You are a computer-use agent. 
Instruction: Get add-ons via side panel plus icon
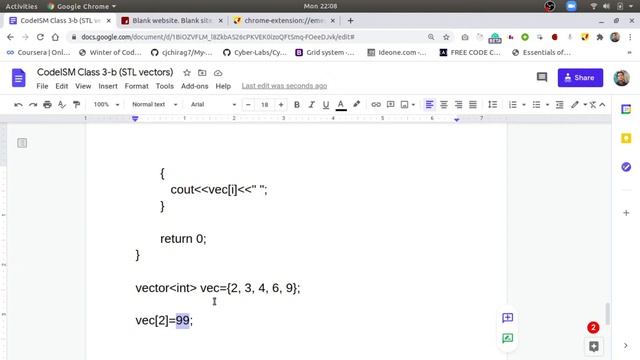pos(626,213)
